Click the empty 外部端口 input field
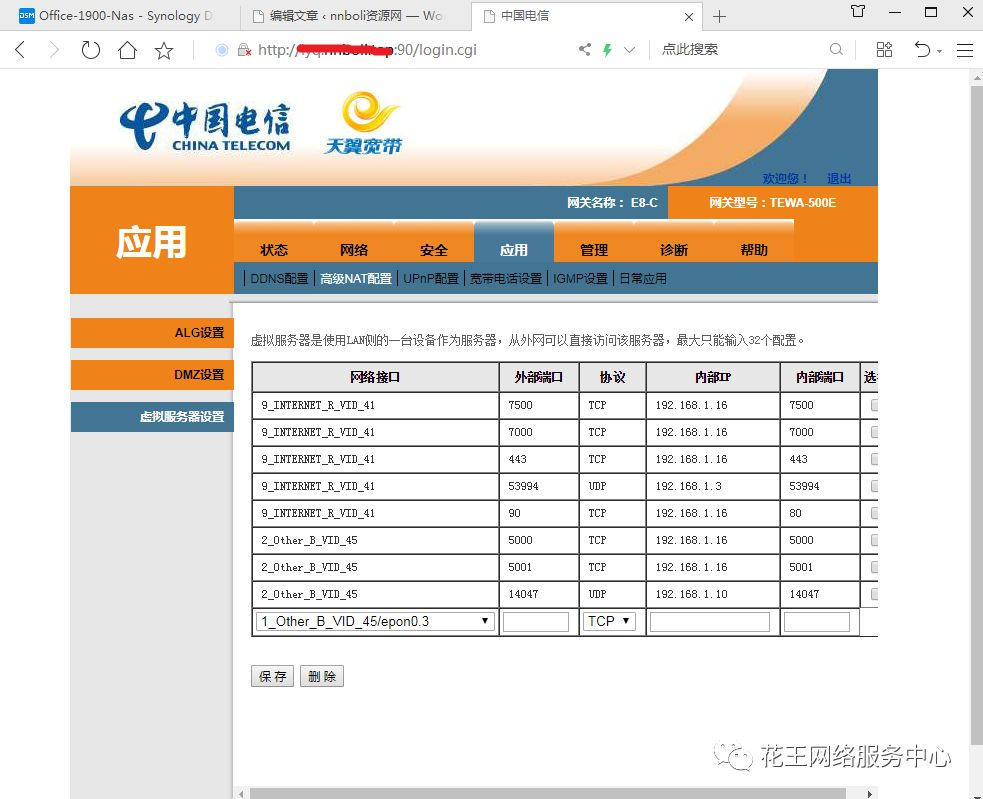 point(538,620)
